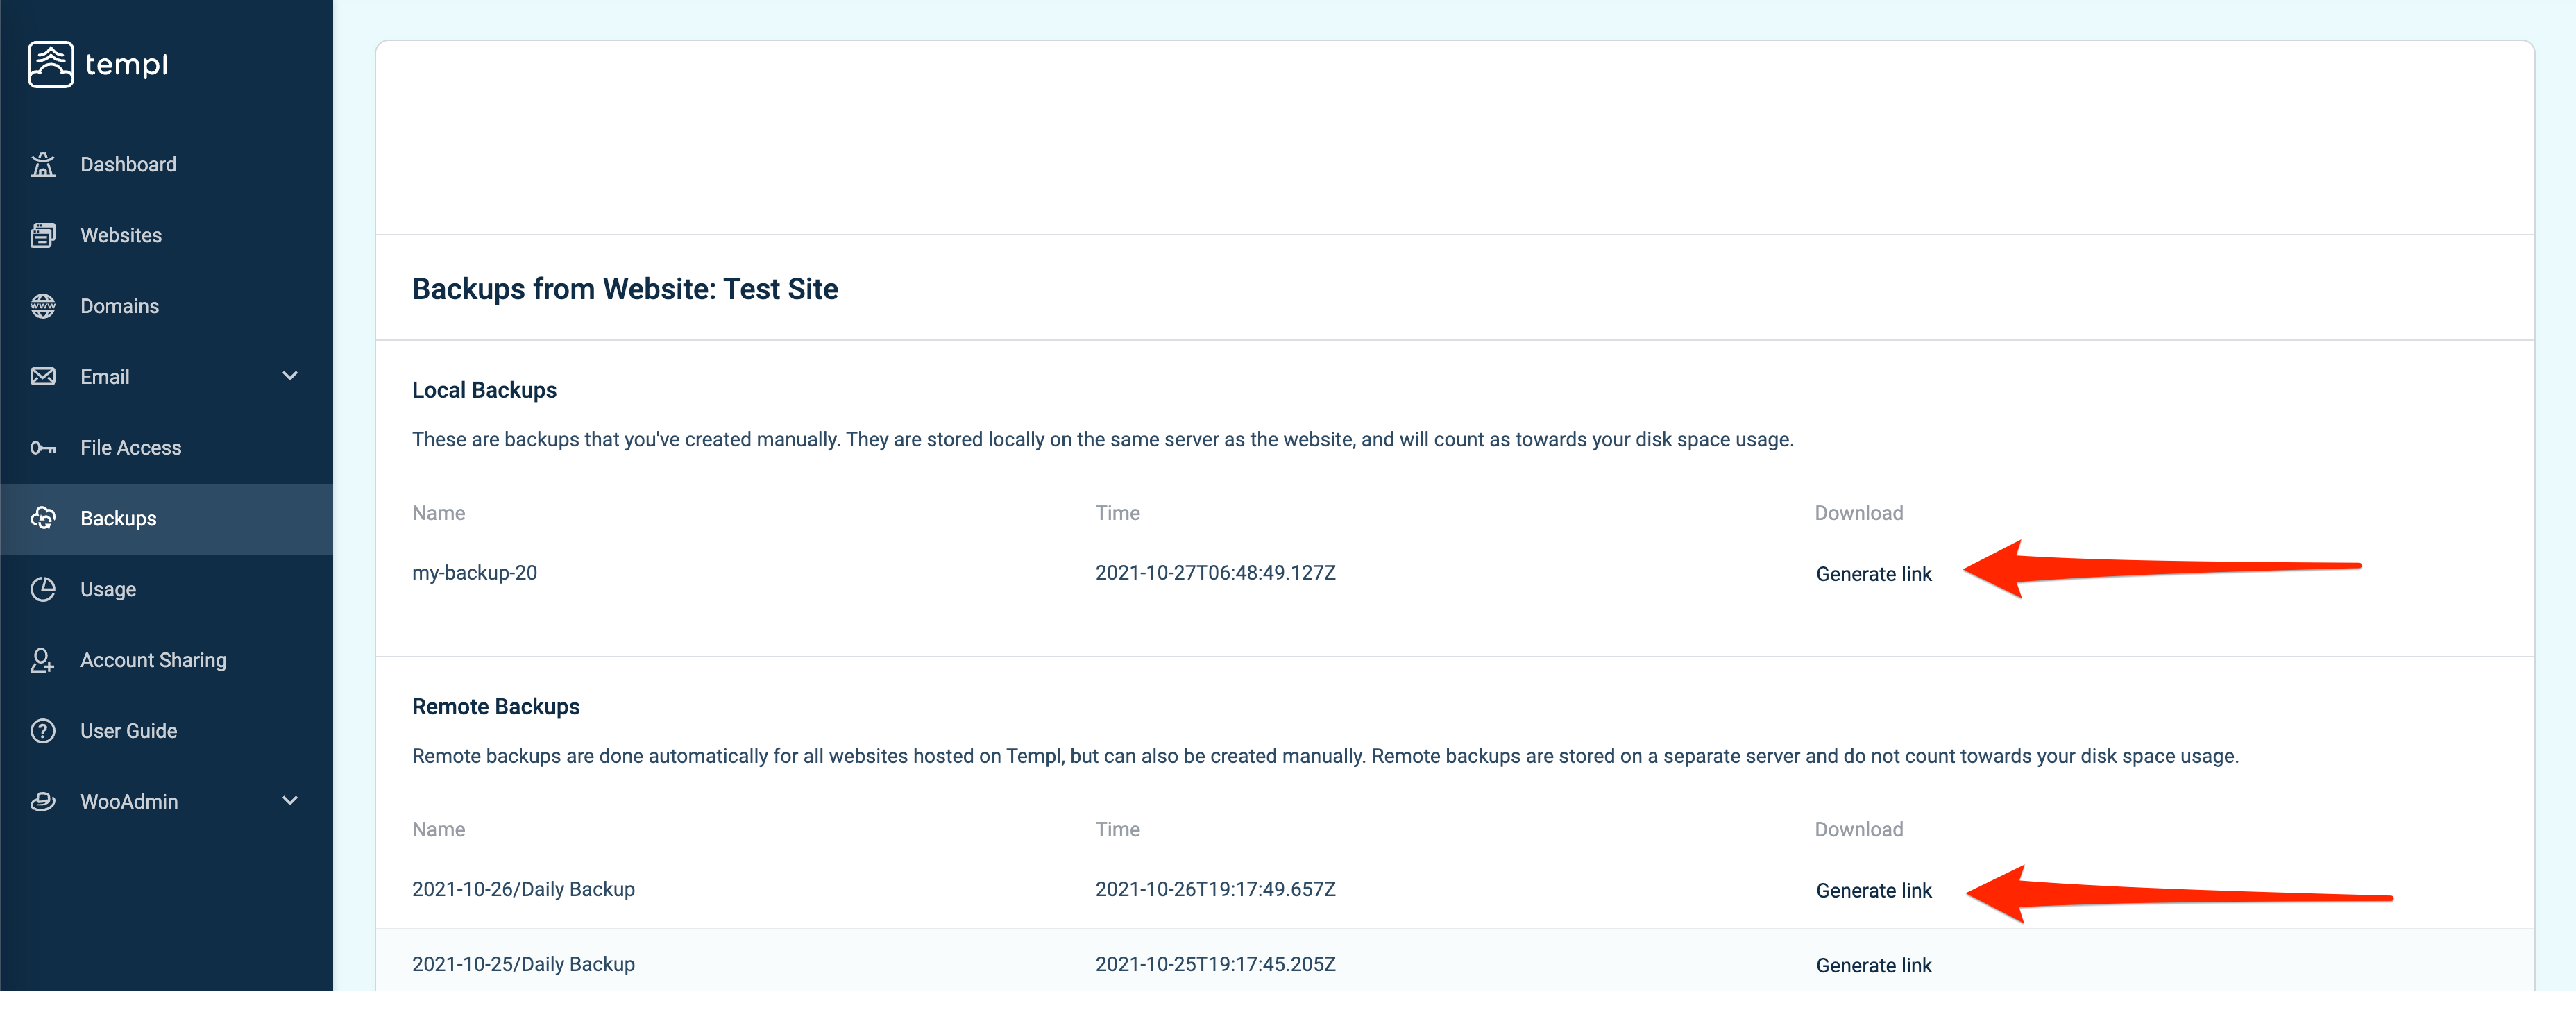Click the Local Backups heading
The image size is (2576, 1019).
click(x=484, y=390)
